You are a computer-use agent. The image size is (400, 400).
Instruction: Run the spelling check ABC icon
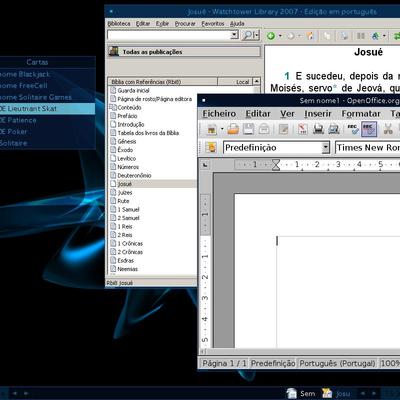353,129
